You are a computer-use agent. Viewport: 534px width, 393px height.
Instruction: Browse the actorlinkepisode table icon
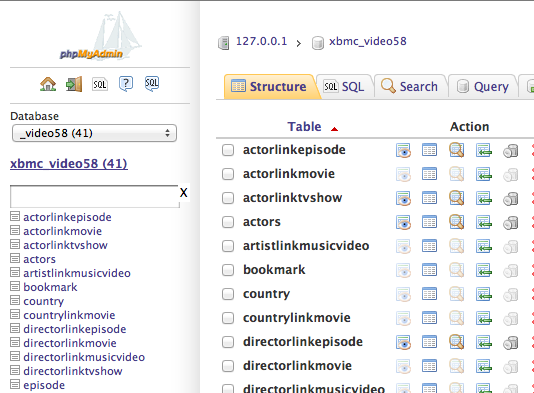[x=403, y=150]
